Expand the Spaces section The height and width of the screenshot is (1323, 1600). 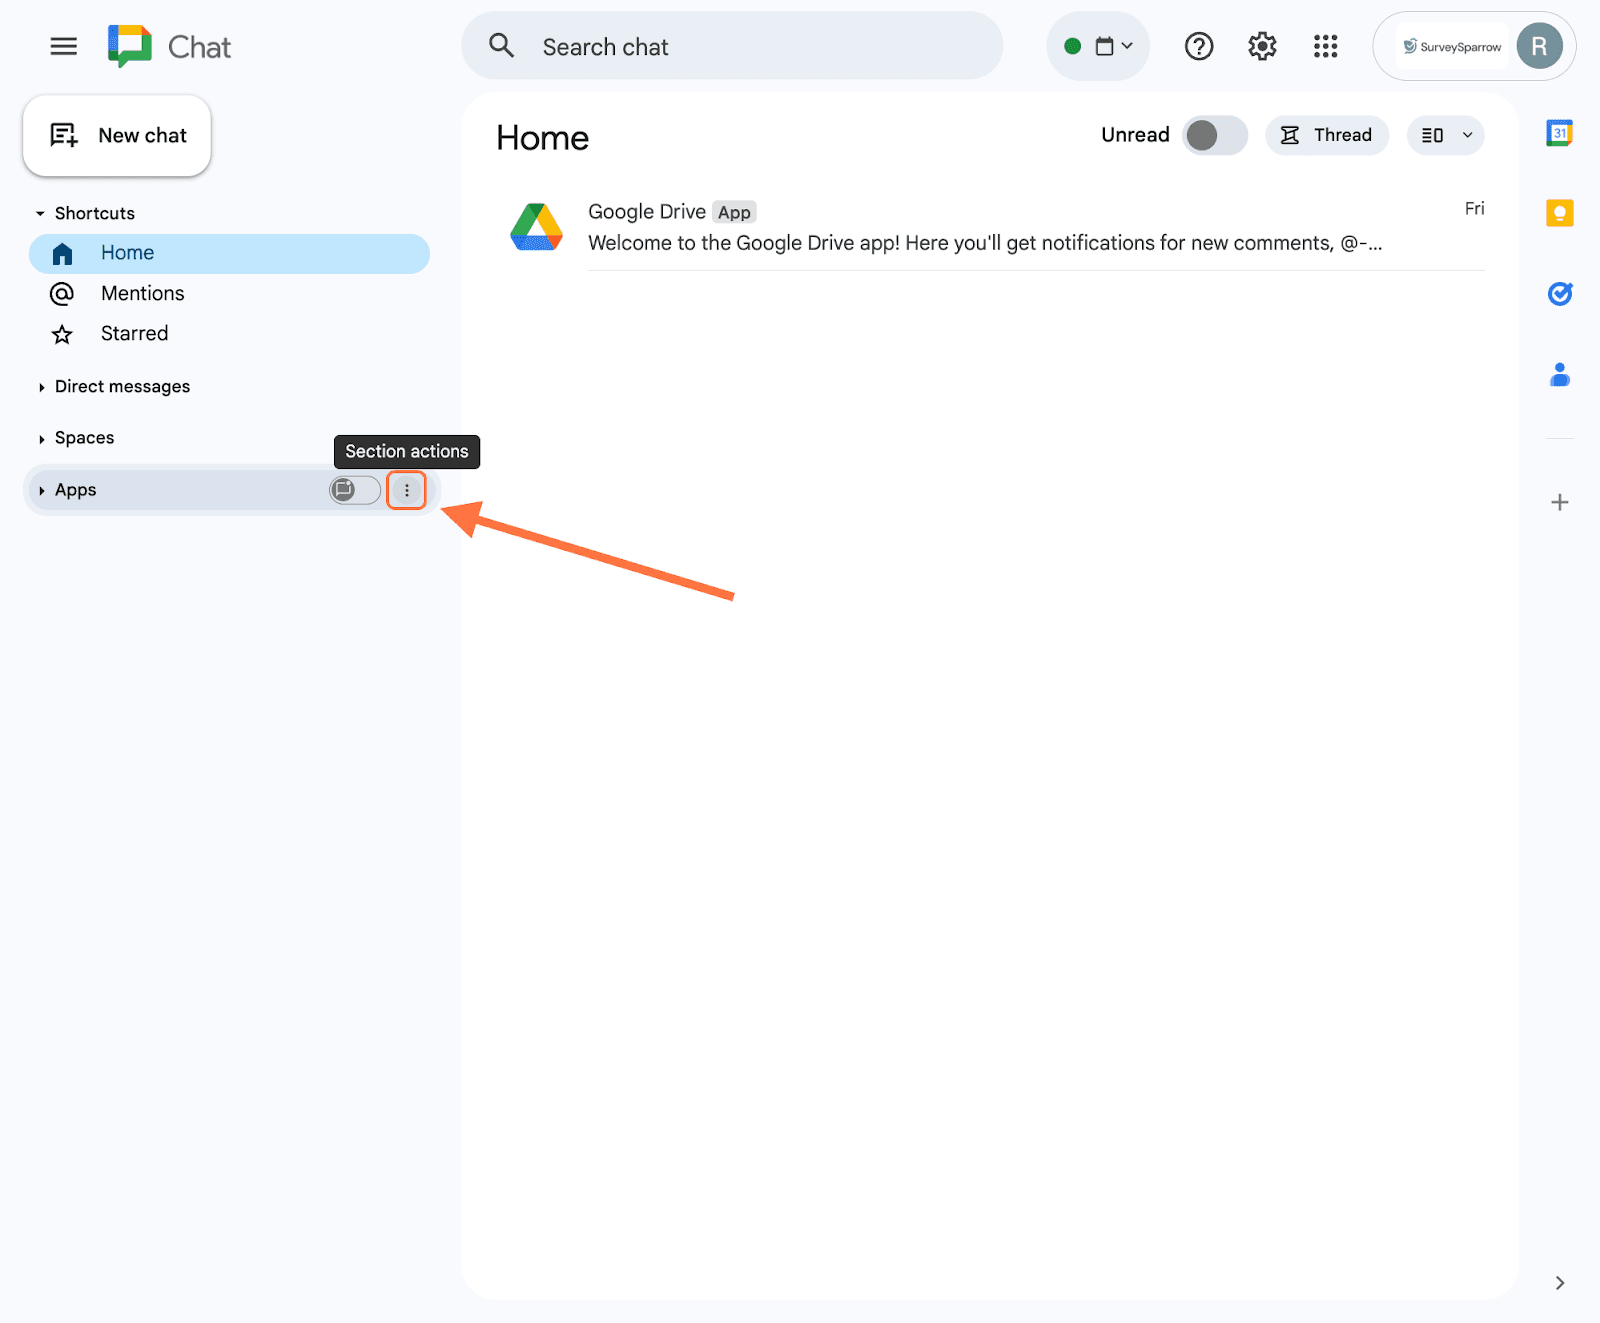pos(84,438)
